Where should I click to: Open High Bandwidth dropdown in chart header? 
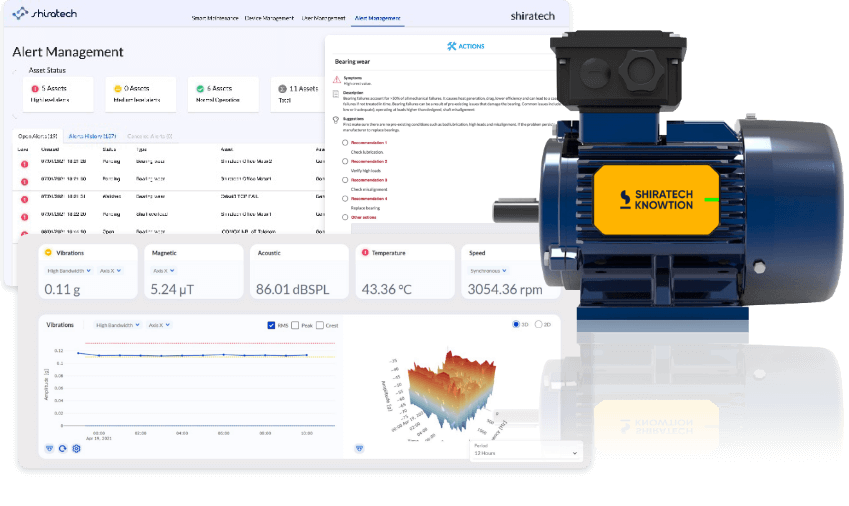click(x=117, y=325)
